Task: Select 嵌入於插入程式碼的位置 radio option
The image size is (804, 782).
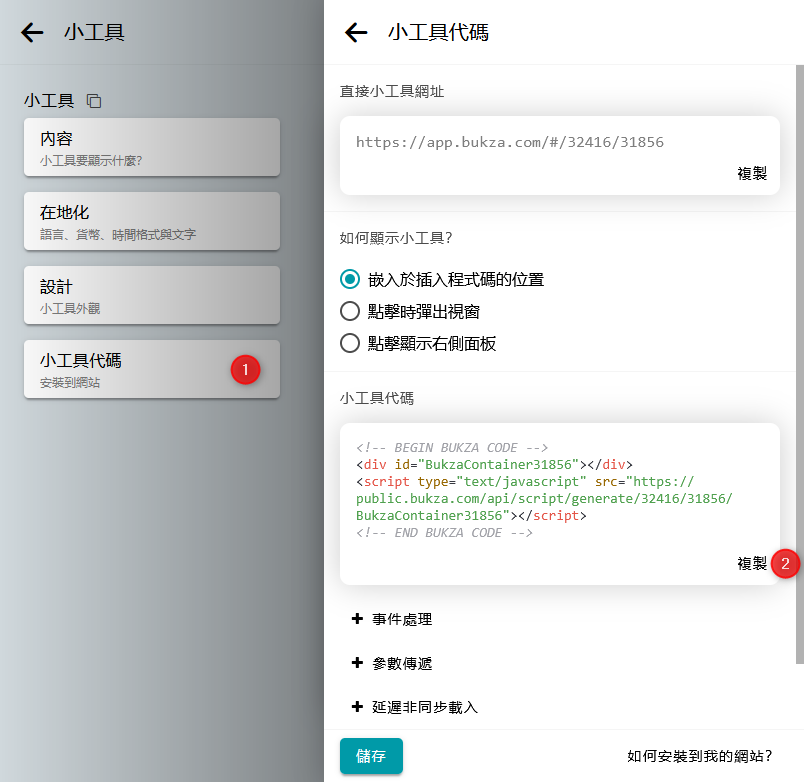Action: (x=350, y=279)
